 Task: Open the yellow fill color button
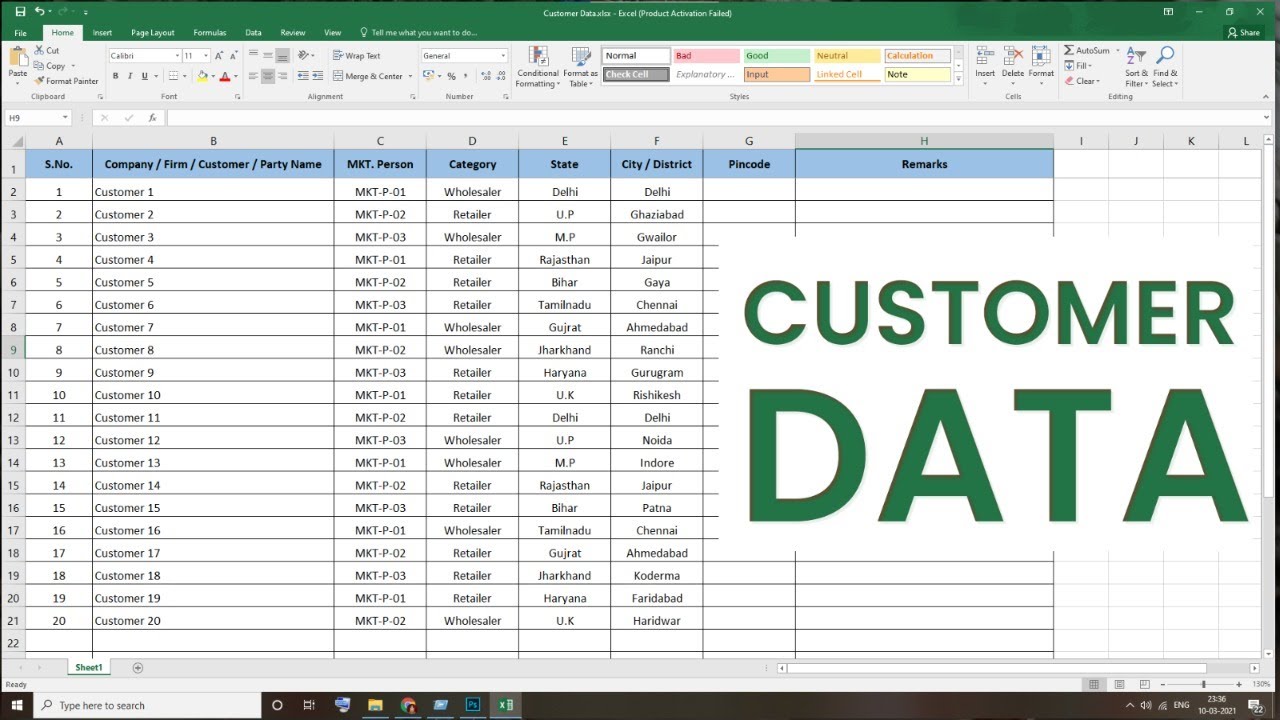tap(202, 76)
